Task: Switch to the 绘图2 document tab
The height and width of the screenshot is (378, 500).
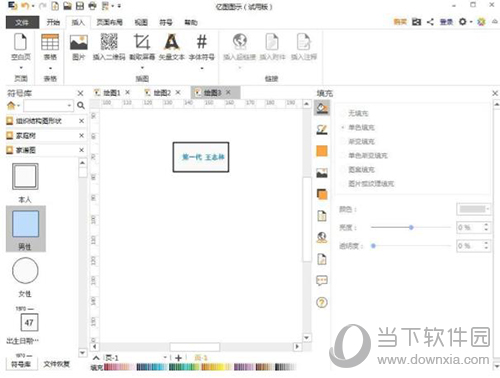Action: 162,93
